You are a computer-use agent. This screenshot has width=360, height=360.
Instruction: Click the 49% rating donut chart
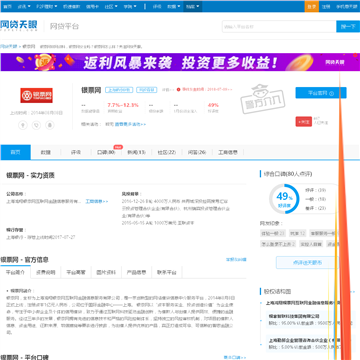pyautogui.click(x=284, y=199)
